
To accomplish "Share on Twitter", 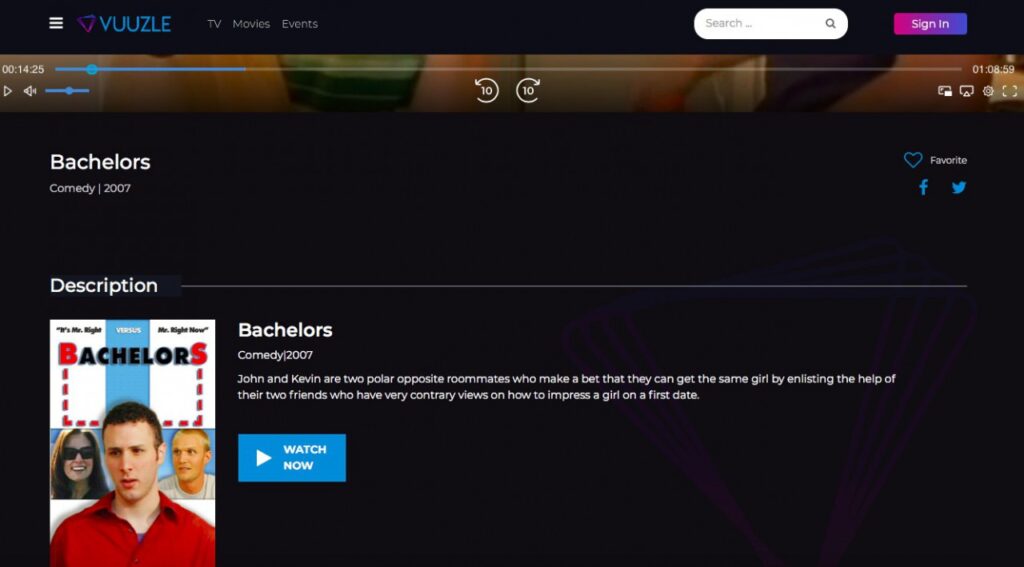I will (959, 188).
